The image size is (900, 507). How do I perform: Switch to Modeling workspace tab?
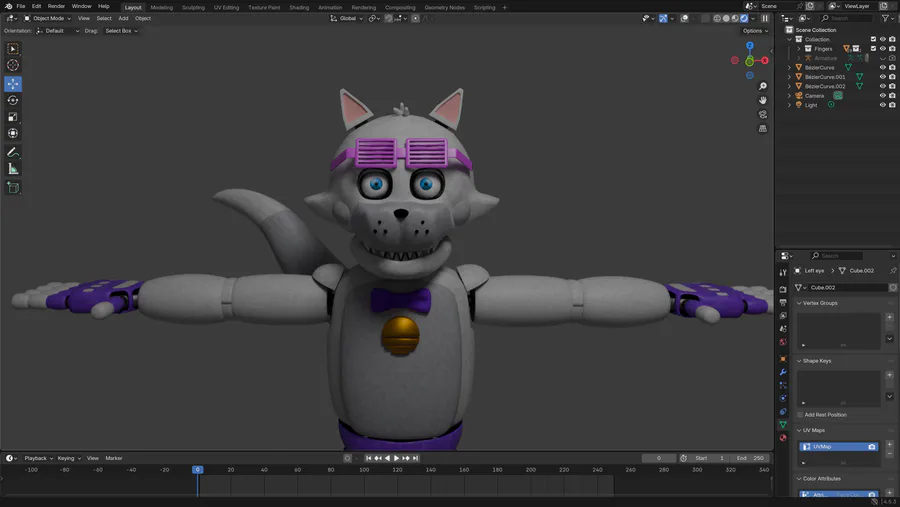point(161,7)
